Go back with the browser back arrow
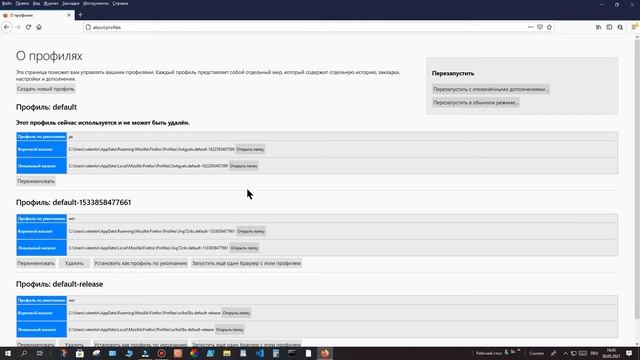 coord(7,27)
